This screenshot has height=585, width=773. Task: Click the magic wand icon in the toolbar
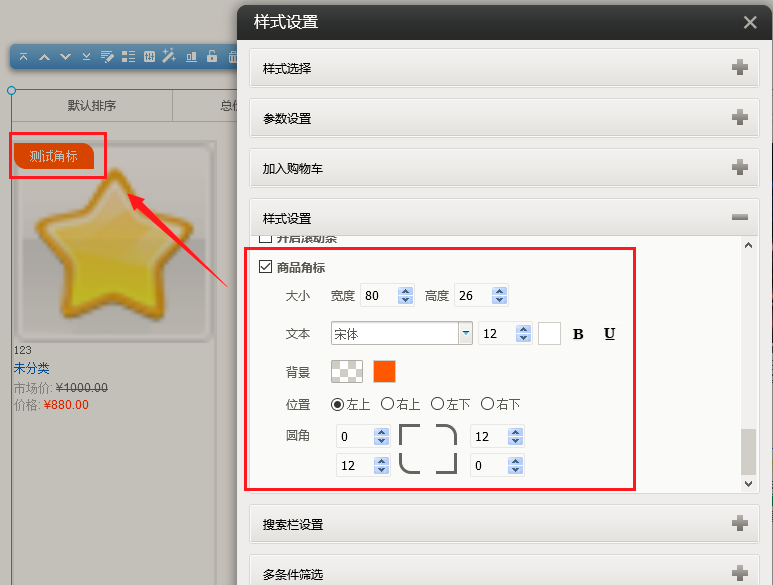(169, 57)
